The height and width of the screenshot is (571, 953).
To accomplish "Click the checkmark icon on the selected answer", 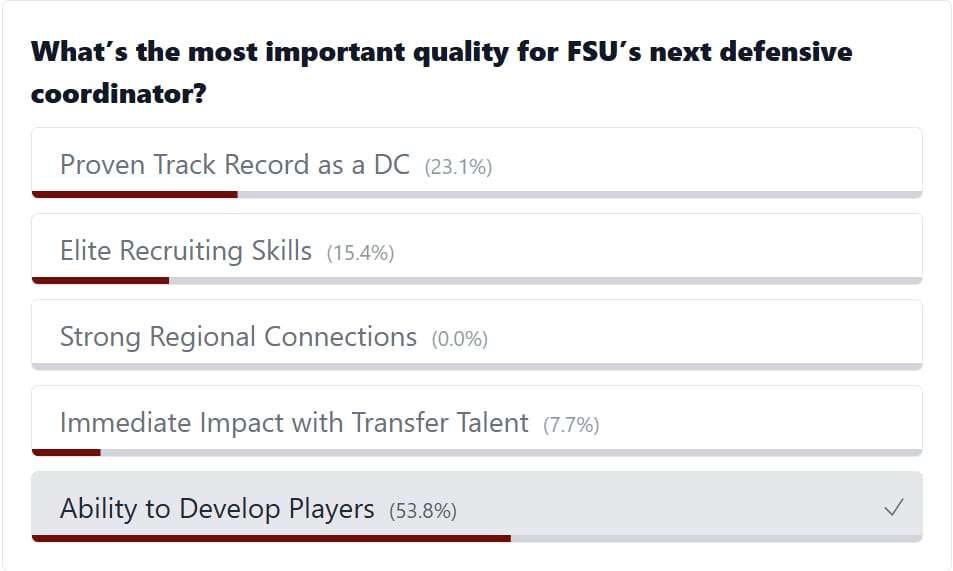I will pyautogui.click(x=893, y=507).
